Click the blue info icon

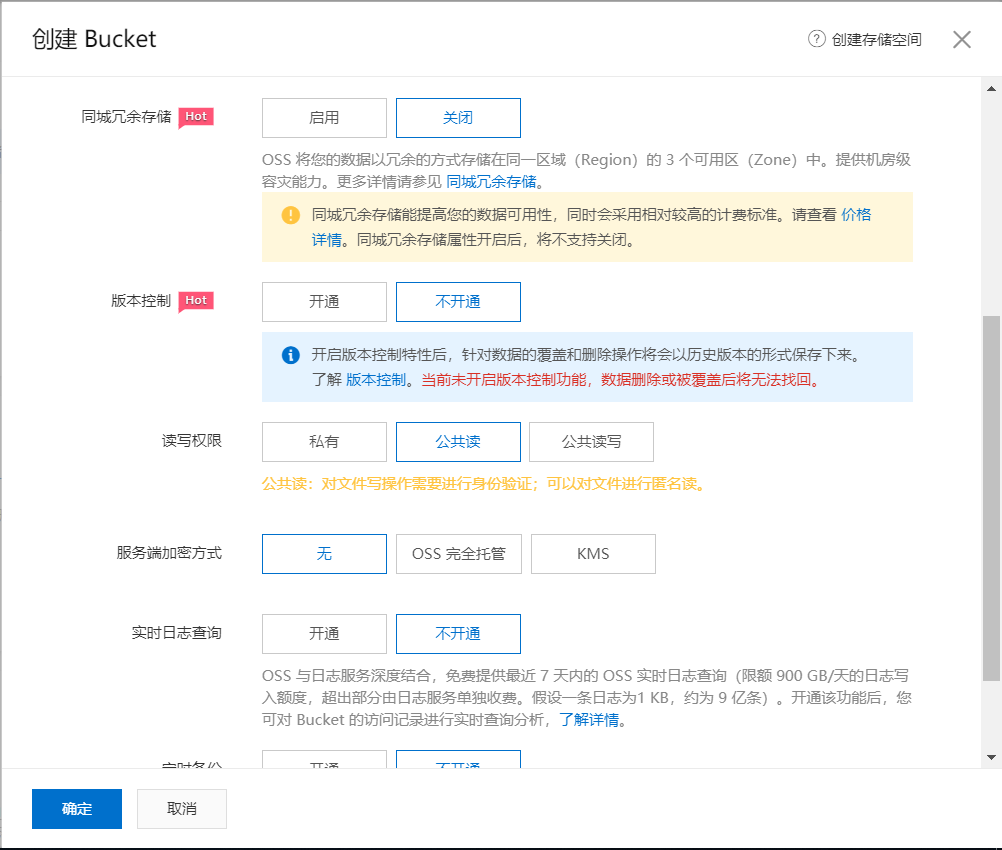pyautogui.click(x=291, y=355)
